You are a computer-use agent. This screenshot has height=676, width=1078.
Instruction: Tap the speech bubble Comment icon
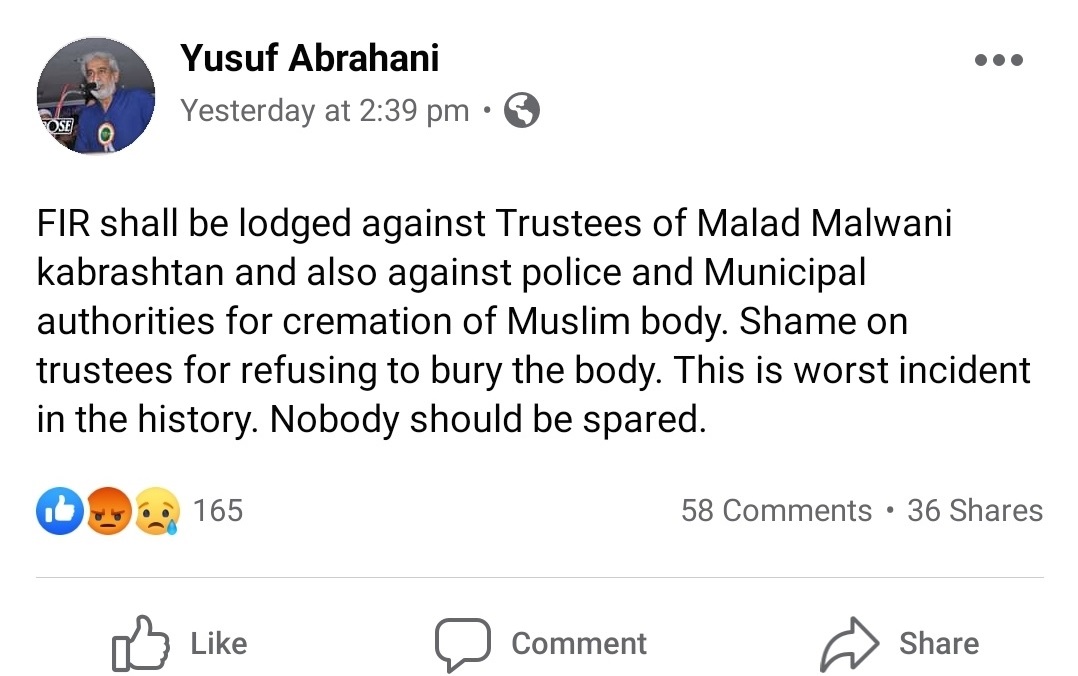[x=462, y=643]
